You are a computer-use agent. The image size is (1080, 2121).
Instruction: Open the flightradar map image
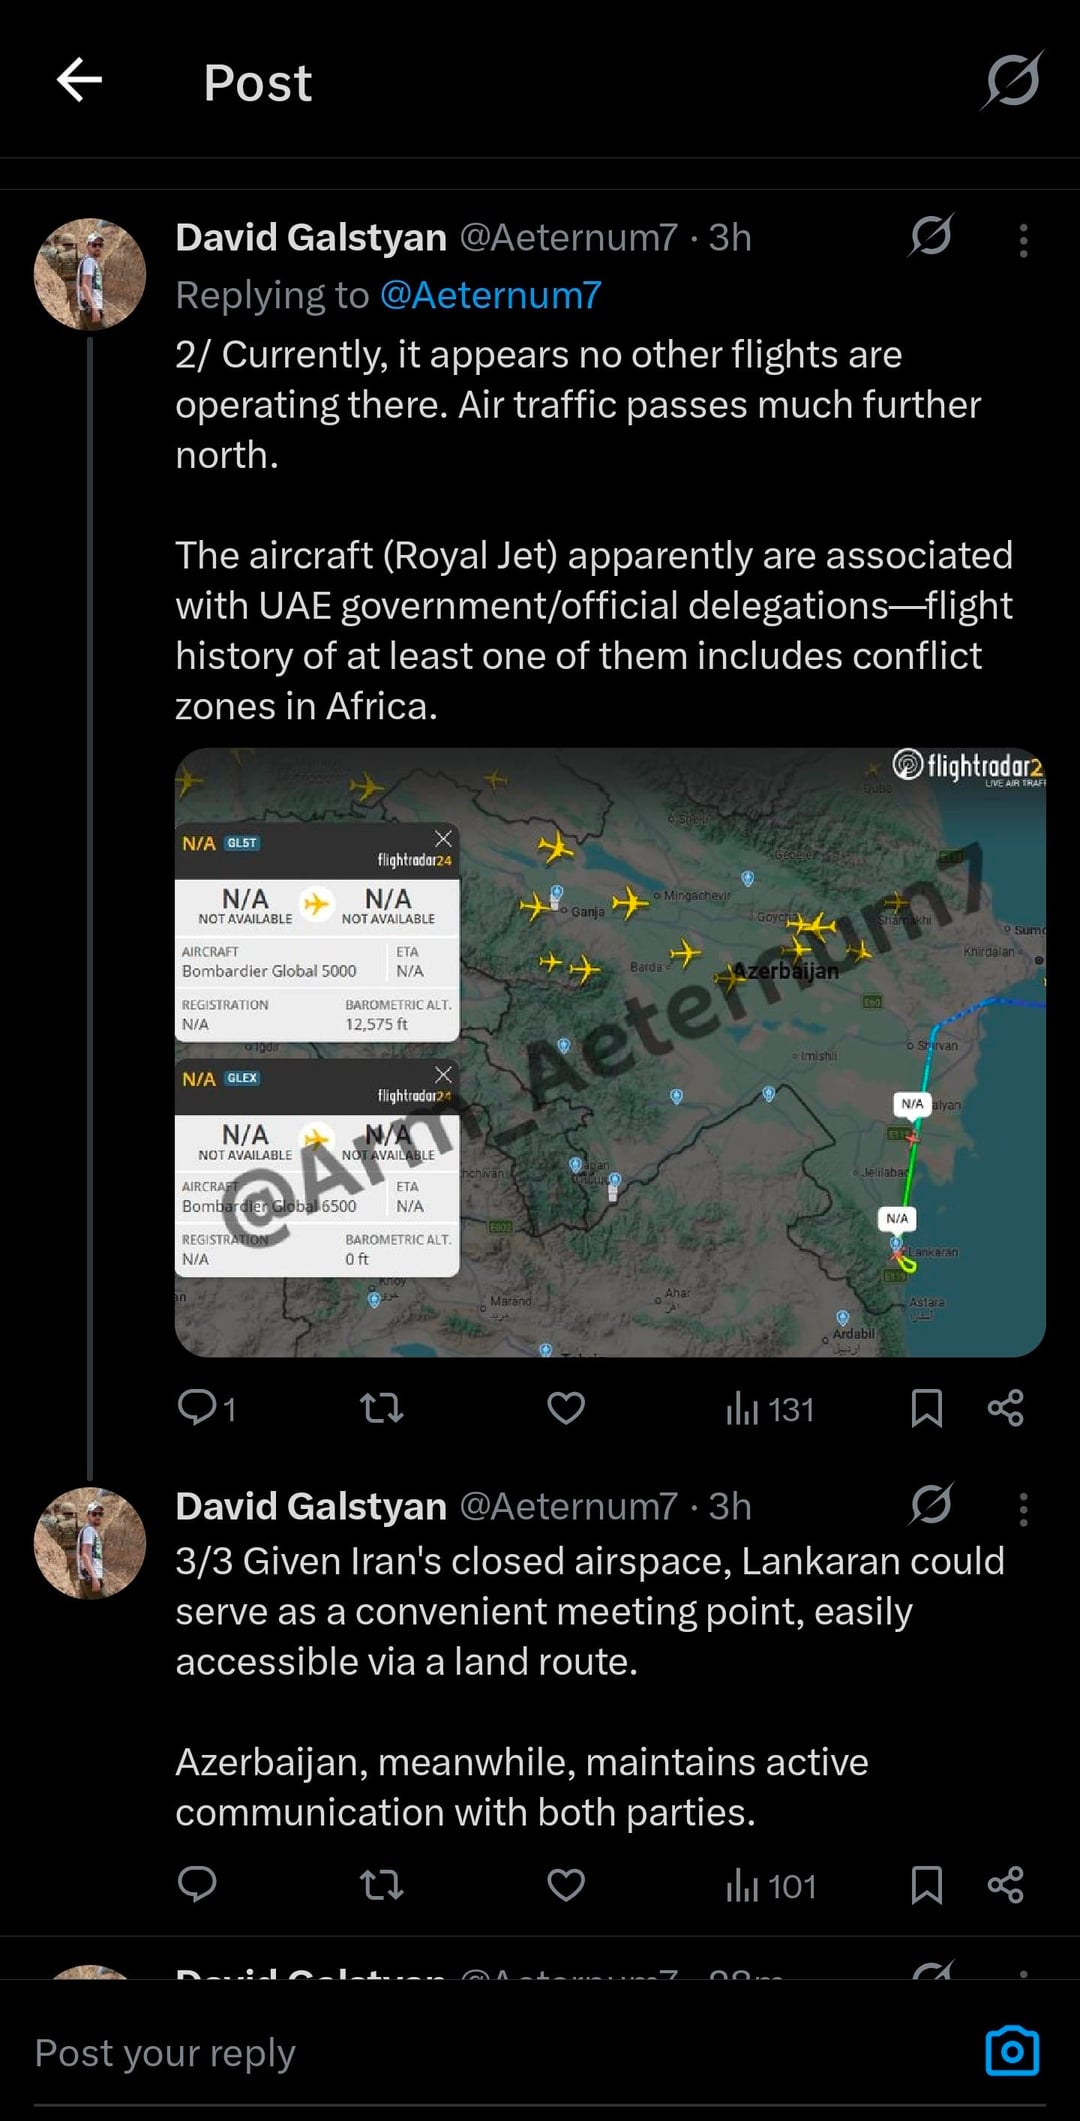click(x=610, y=1052)
